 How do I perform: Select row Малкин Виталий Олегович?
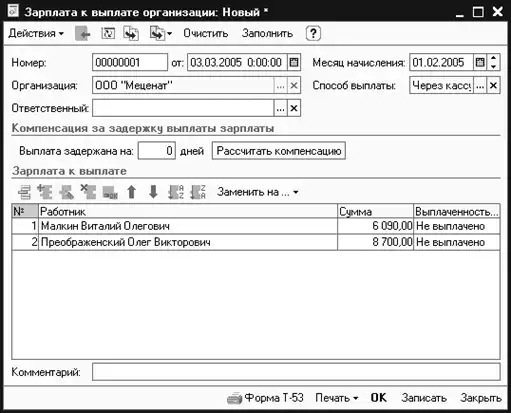point(256,226)
